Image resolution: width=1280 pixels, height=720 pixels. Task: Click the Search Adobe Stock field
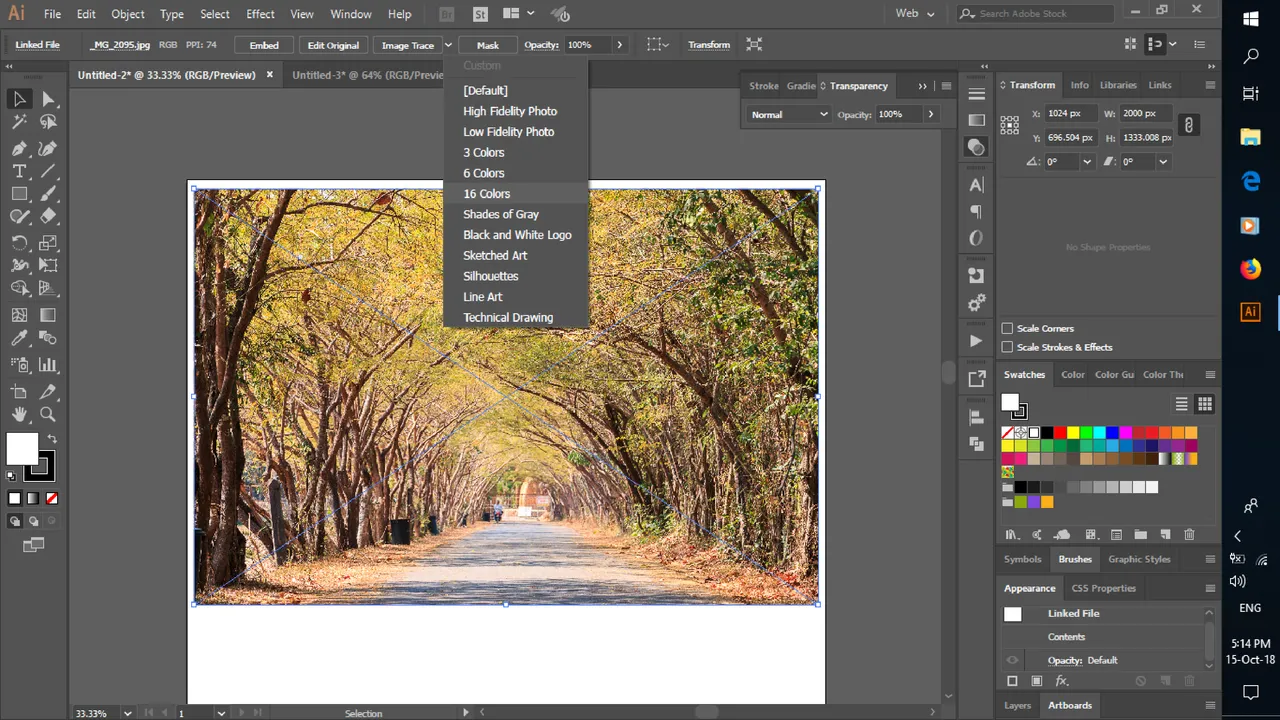(1036, 14)
